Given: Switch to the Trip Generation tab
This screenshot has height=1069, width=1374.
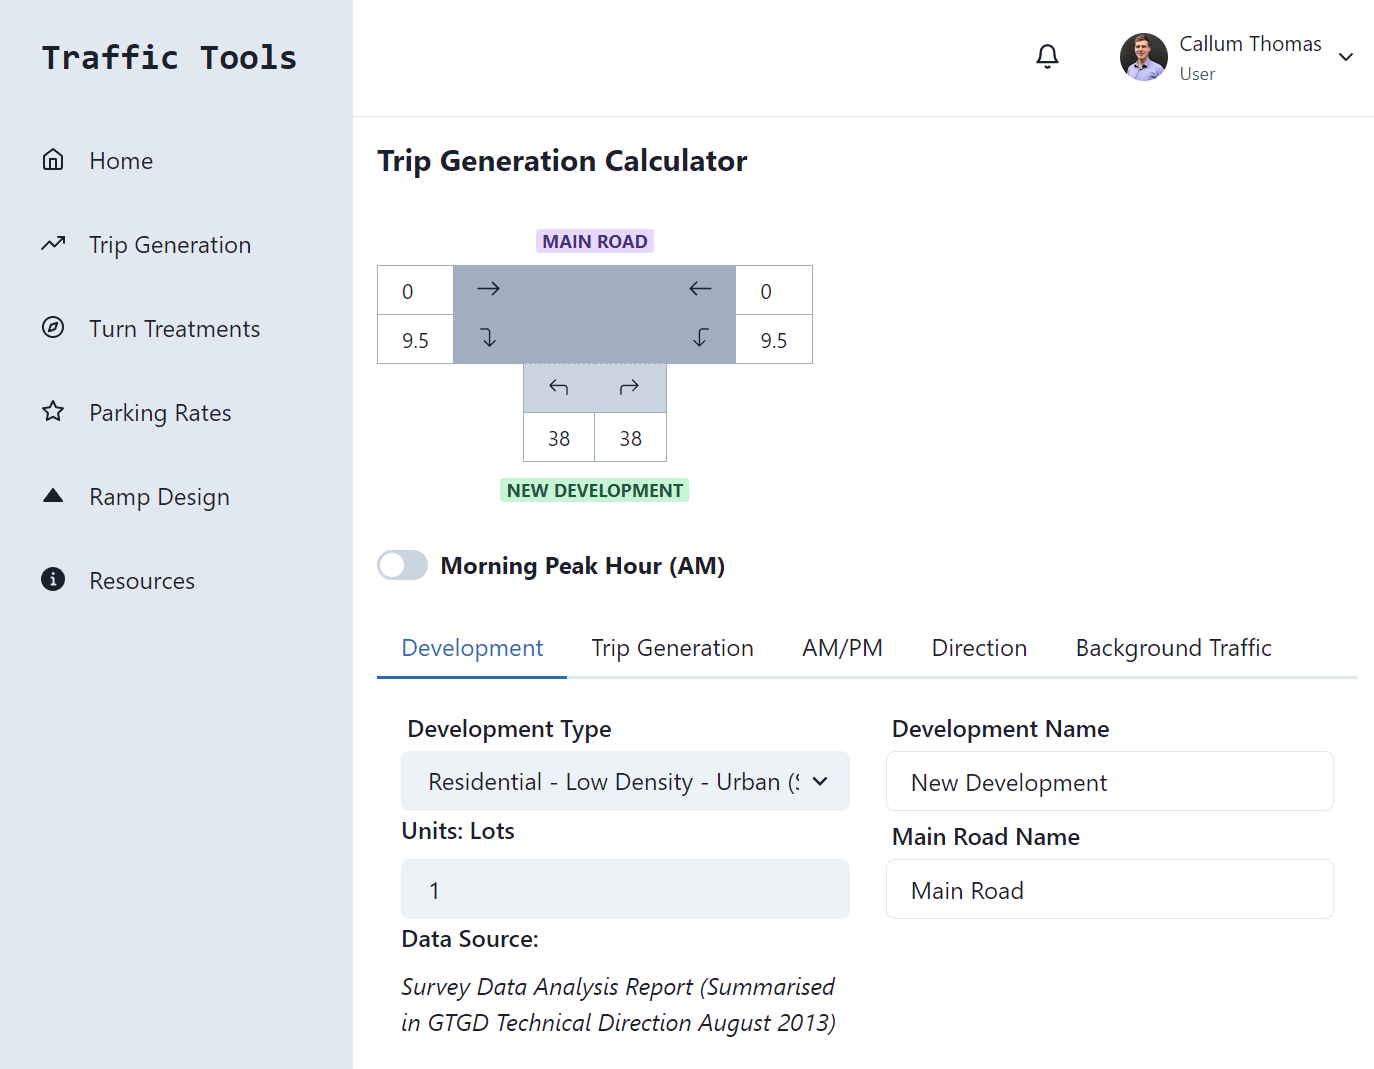Looking at the screenshot, I should pos(672,648).
